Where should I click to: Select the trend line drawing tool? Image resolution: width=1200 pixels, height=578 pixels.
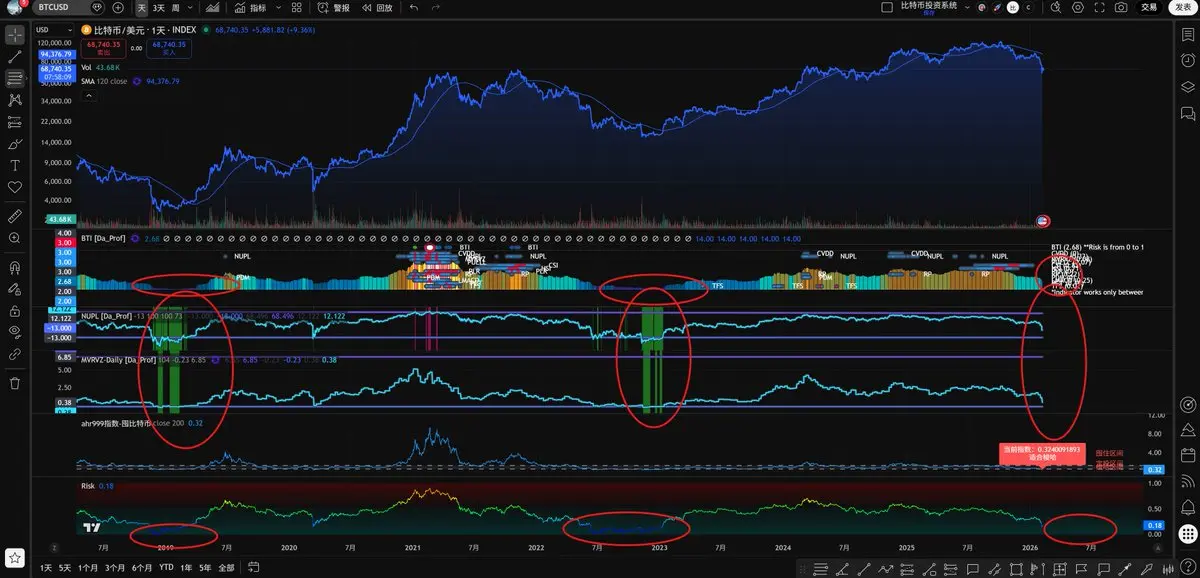tap(15, 56)
